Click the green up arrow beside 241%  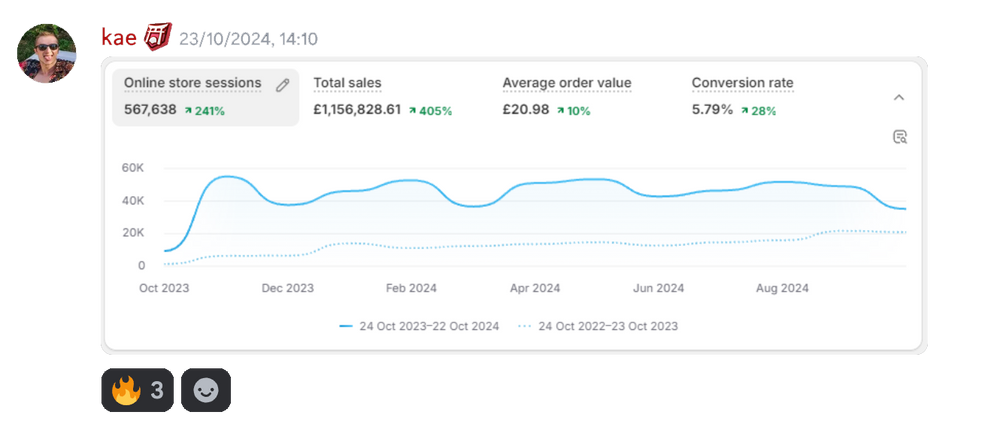tap(188, 111)
